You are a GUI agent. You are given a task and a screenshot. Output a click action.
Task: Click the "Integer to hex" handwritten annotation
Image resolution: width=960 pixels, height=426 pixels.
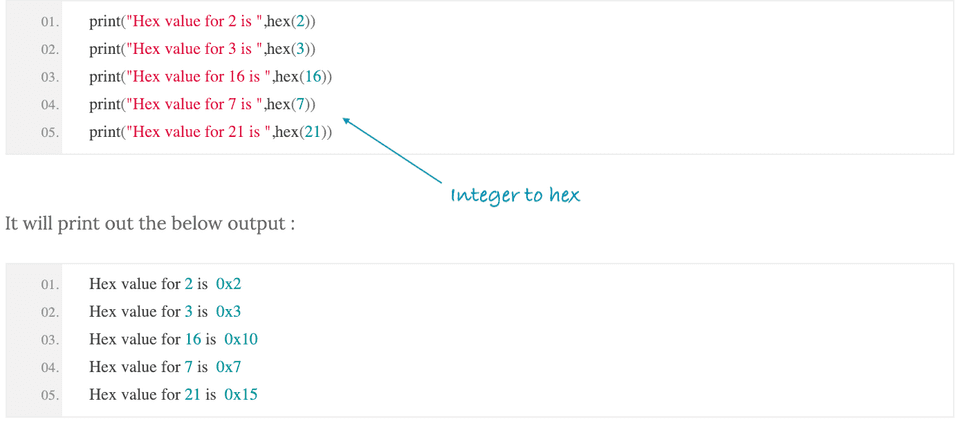coord(515,195)
